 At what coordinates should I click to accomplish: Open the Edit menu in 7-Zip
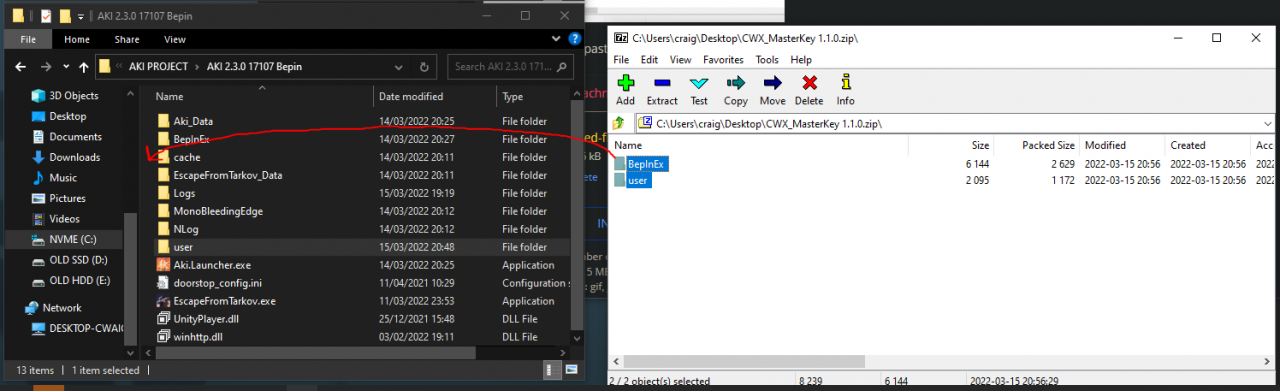(650, 60)
